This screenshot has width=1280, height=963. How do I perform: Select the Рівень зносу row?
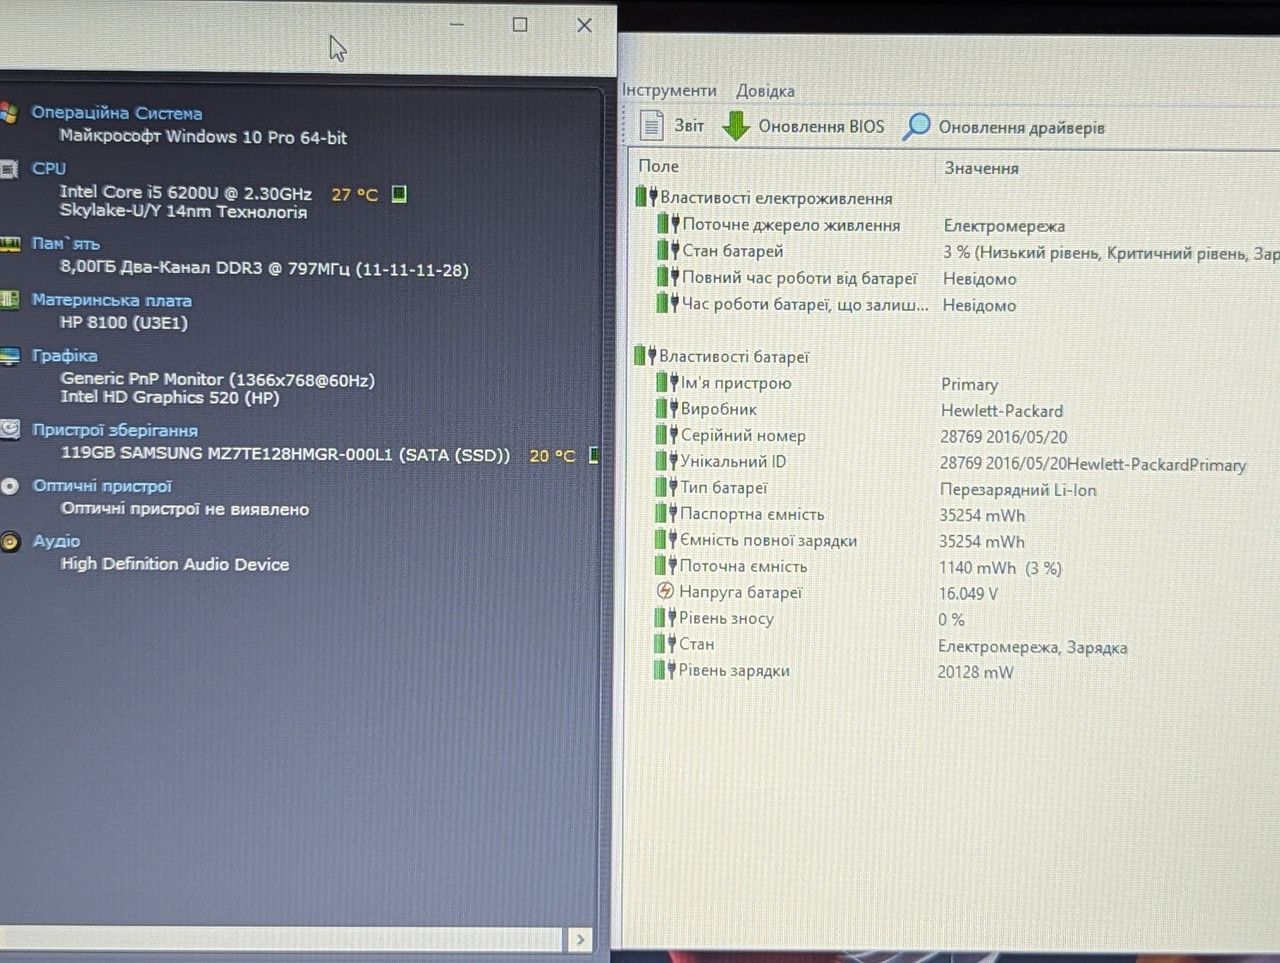[965, 618]
